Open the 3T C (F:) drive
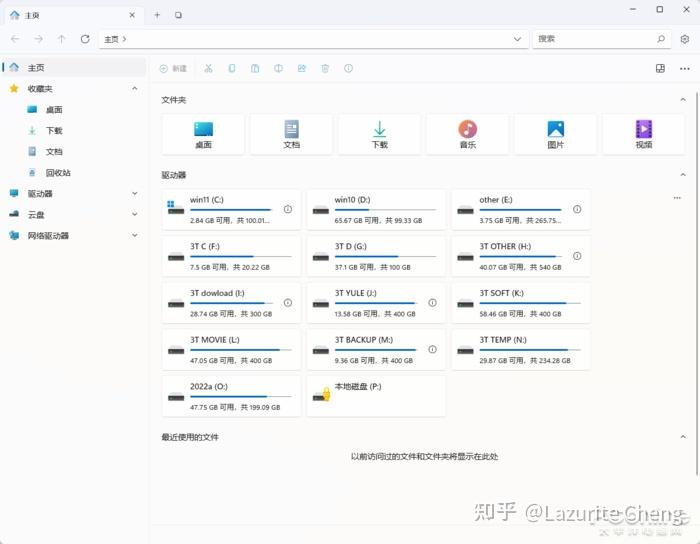The image size is (700, 544). (231, 256)
